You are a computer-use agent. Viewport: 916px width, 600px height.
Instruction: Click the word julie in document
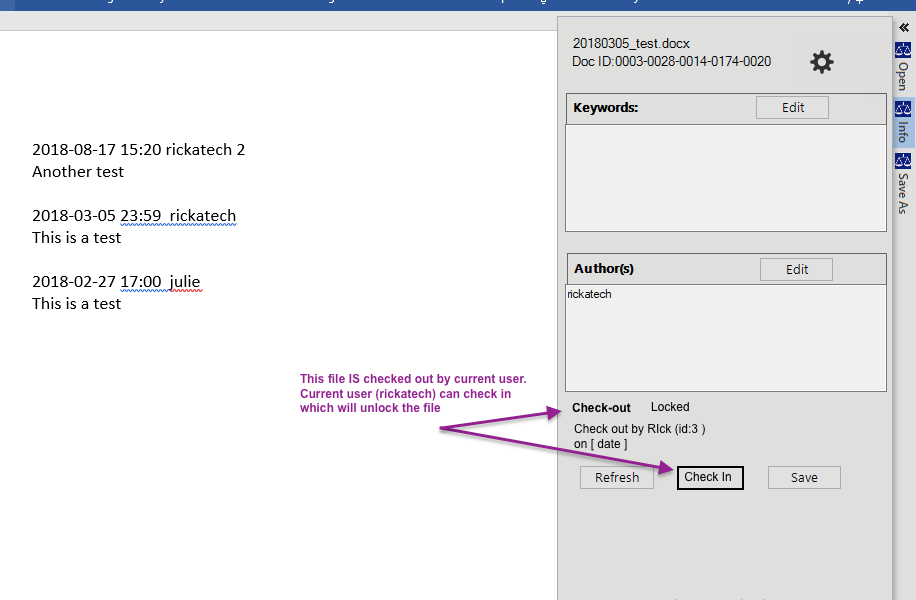tap(185, 282)
